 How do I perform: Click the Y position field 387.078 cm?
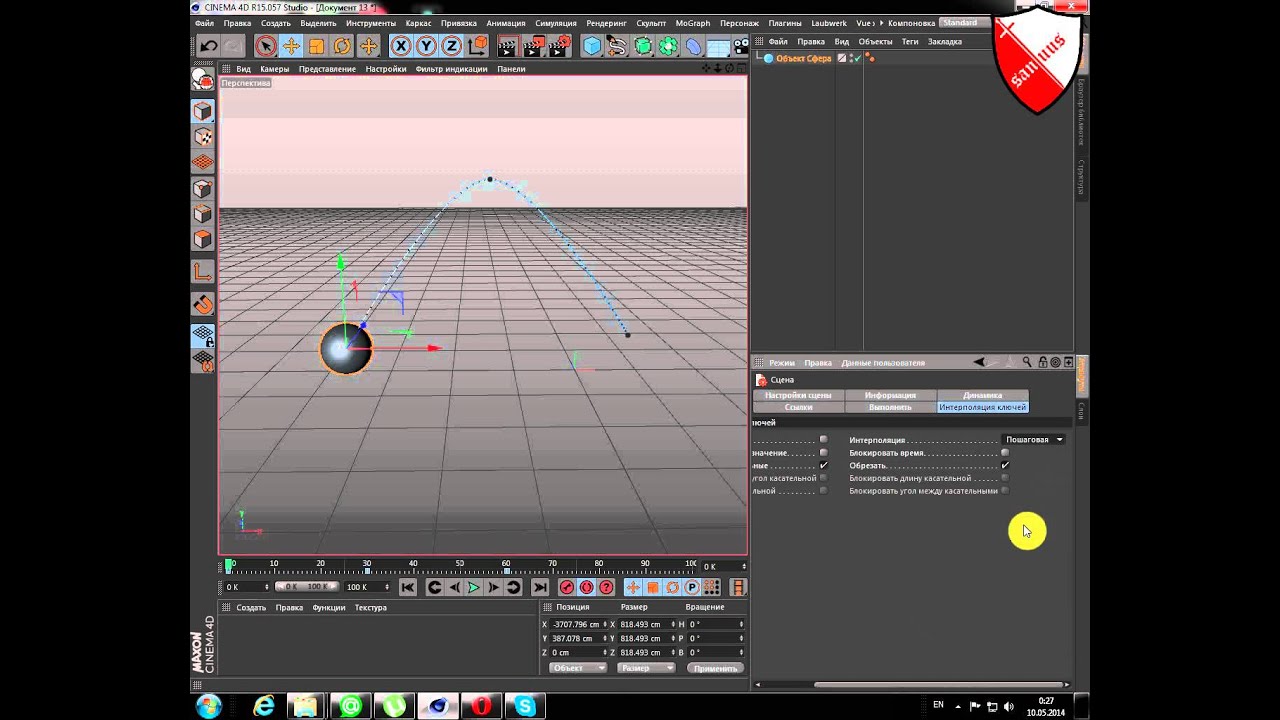pos(577,638)
